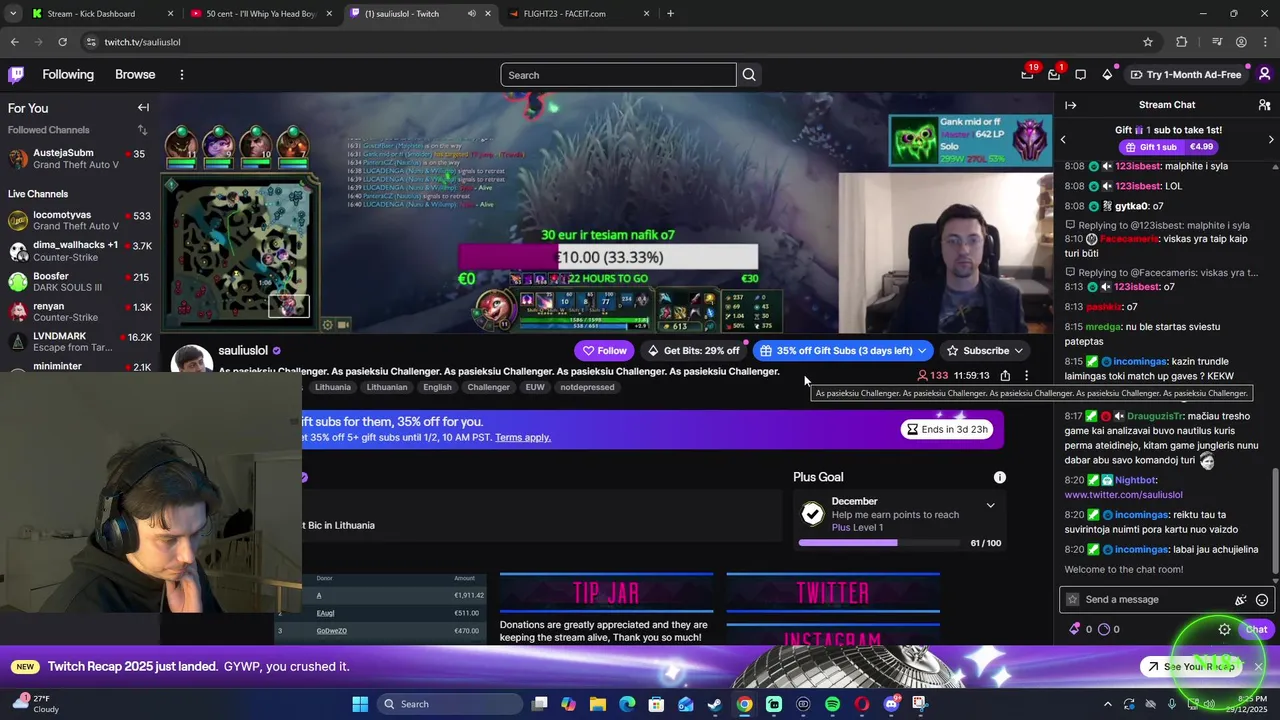Click the Bits balance icon below chat
Viewport: 1280px width, 720px height.
[x=1075, y=629]
